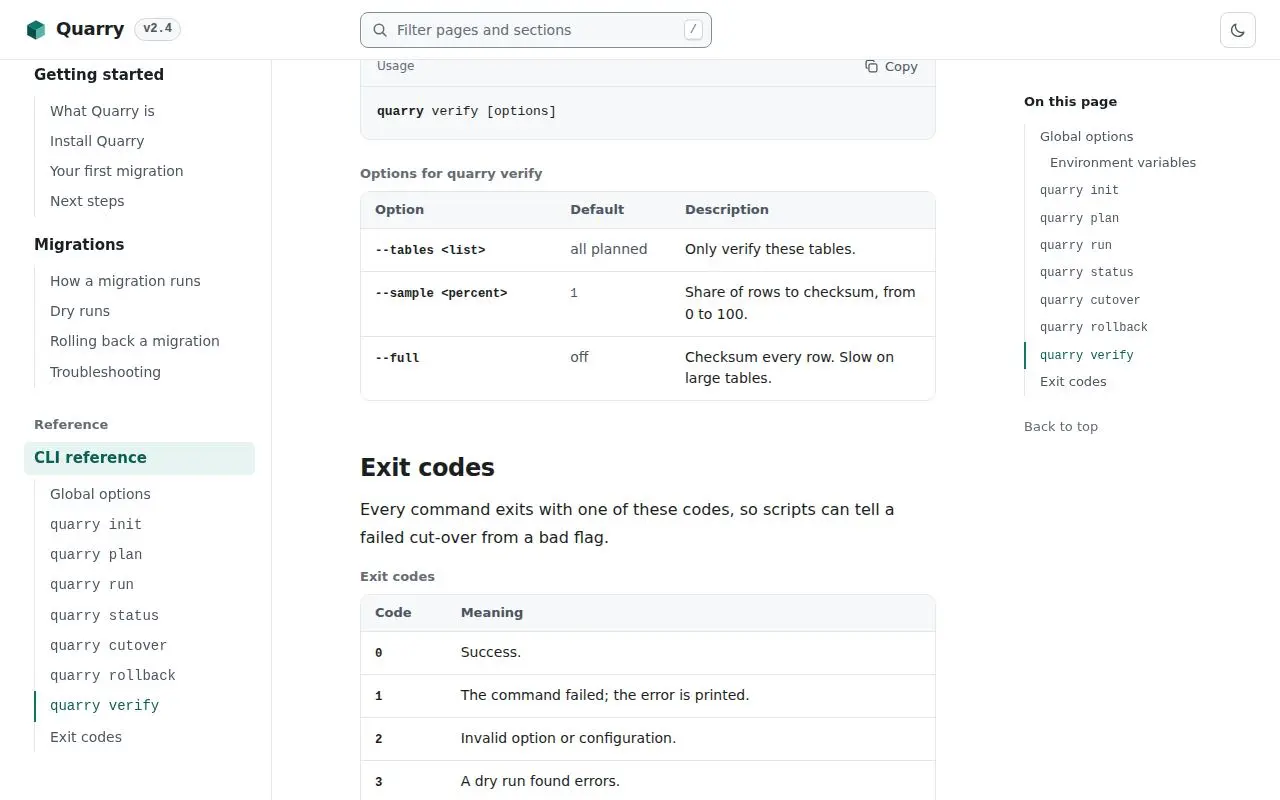Image resolution: width=1280 pixels, height=800 pixels.
Task: Go to Rolling back a migration
Action: point(135,341)
